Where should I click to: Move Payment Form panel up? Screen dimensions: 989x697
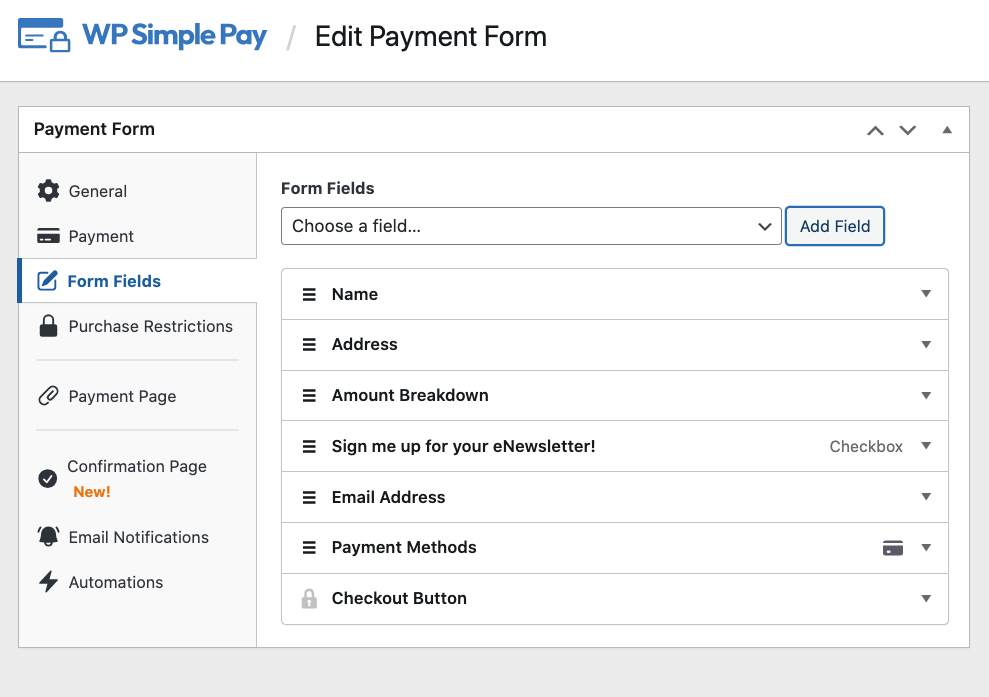(x=875, y=130)
